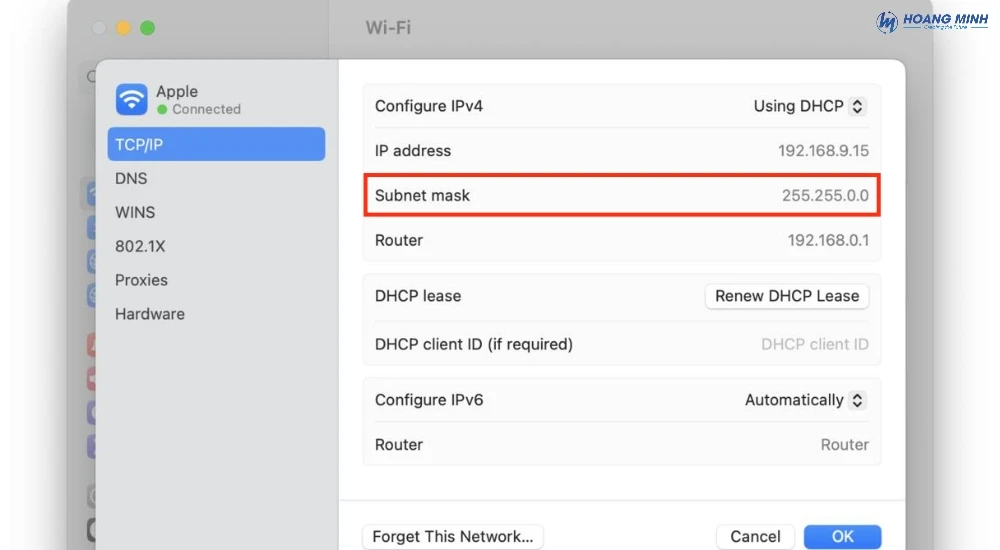1000x550 pixels.
Task: Click the Configure IPv4 label
Action: tap(429, 106)
